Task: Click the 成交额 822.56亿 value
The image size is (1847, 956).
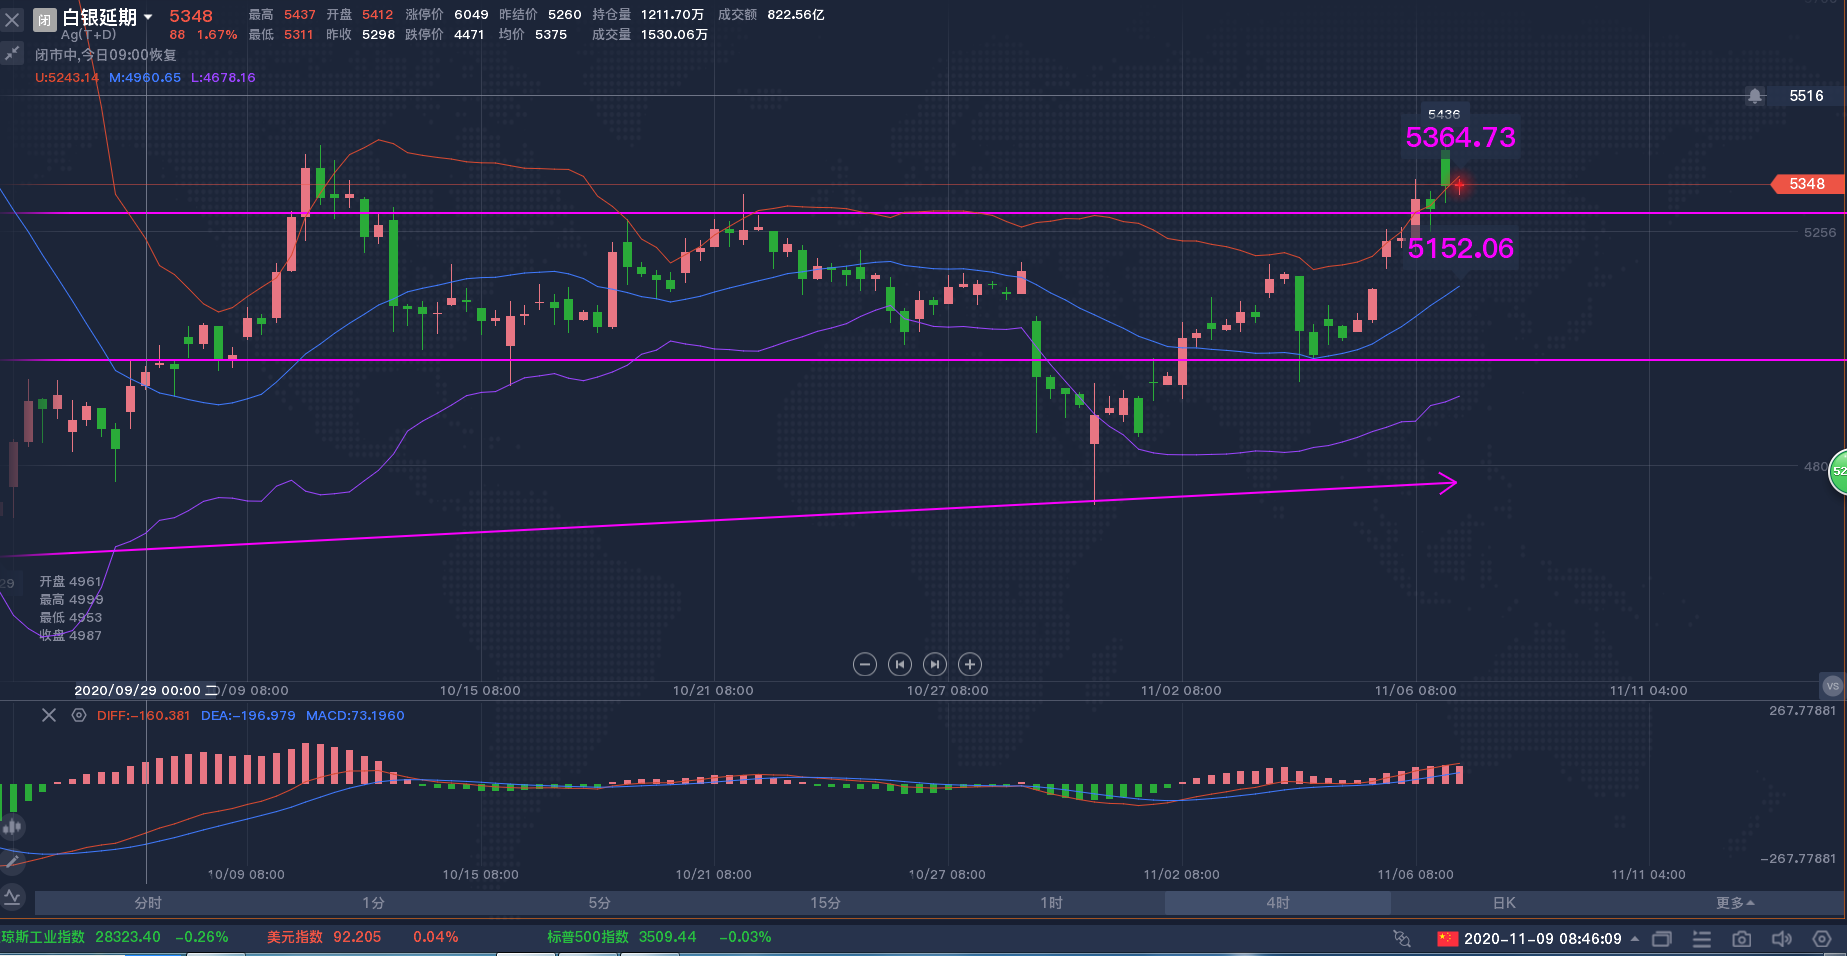Action: 771,15
